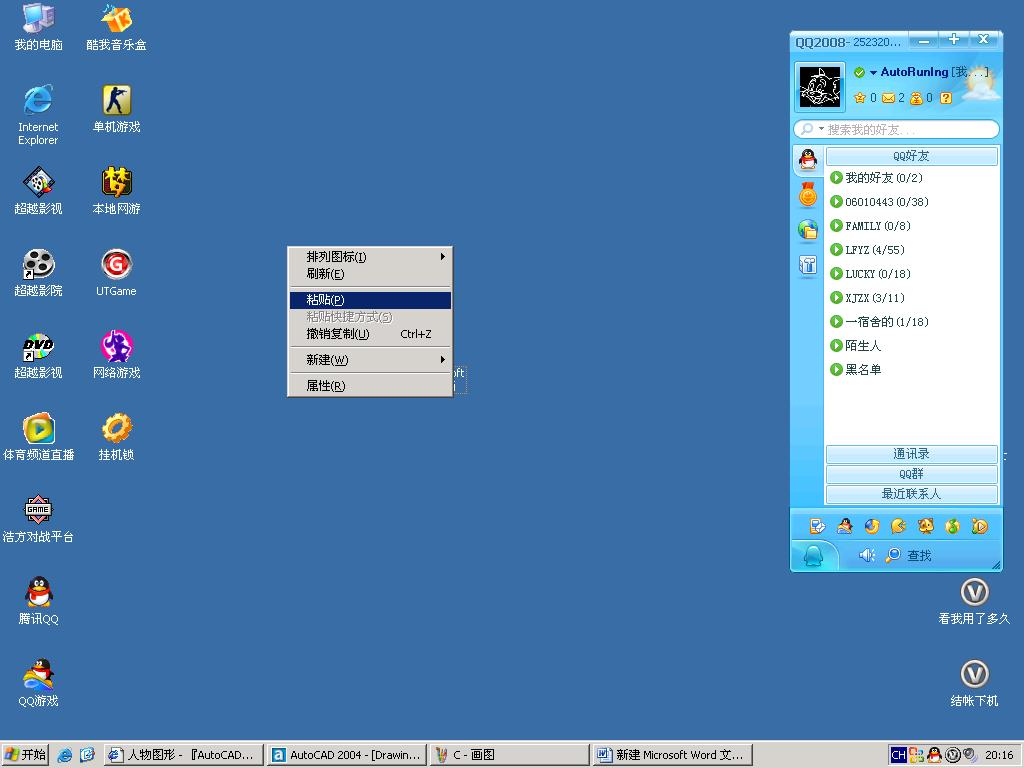Click the QQ star level icon
The height and width of the screenshot is (768, 1024).
859,98
